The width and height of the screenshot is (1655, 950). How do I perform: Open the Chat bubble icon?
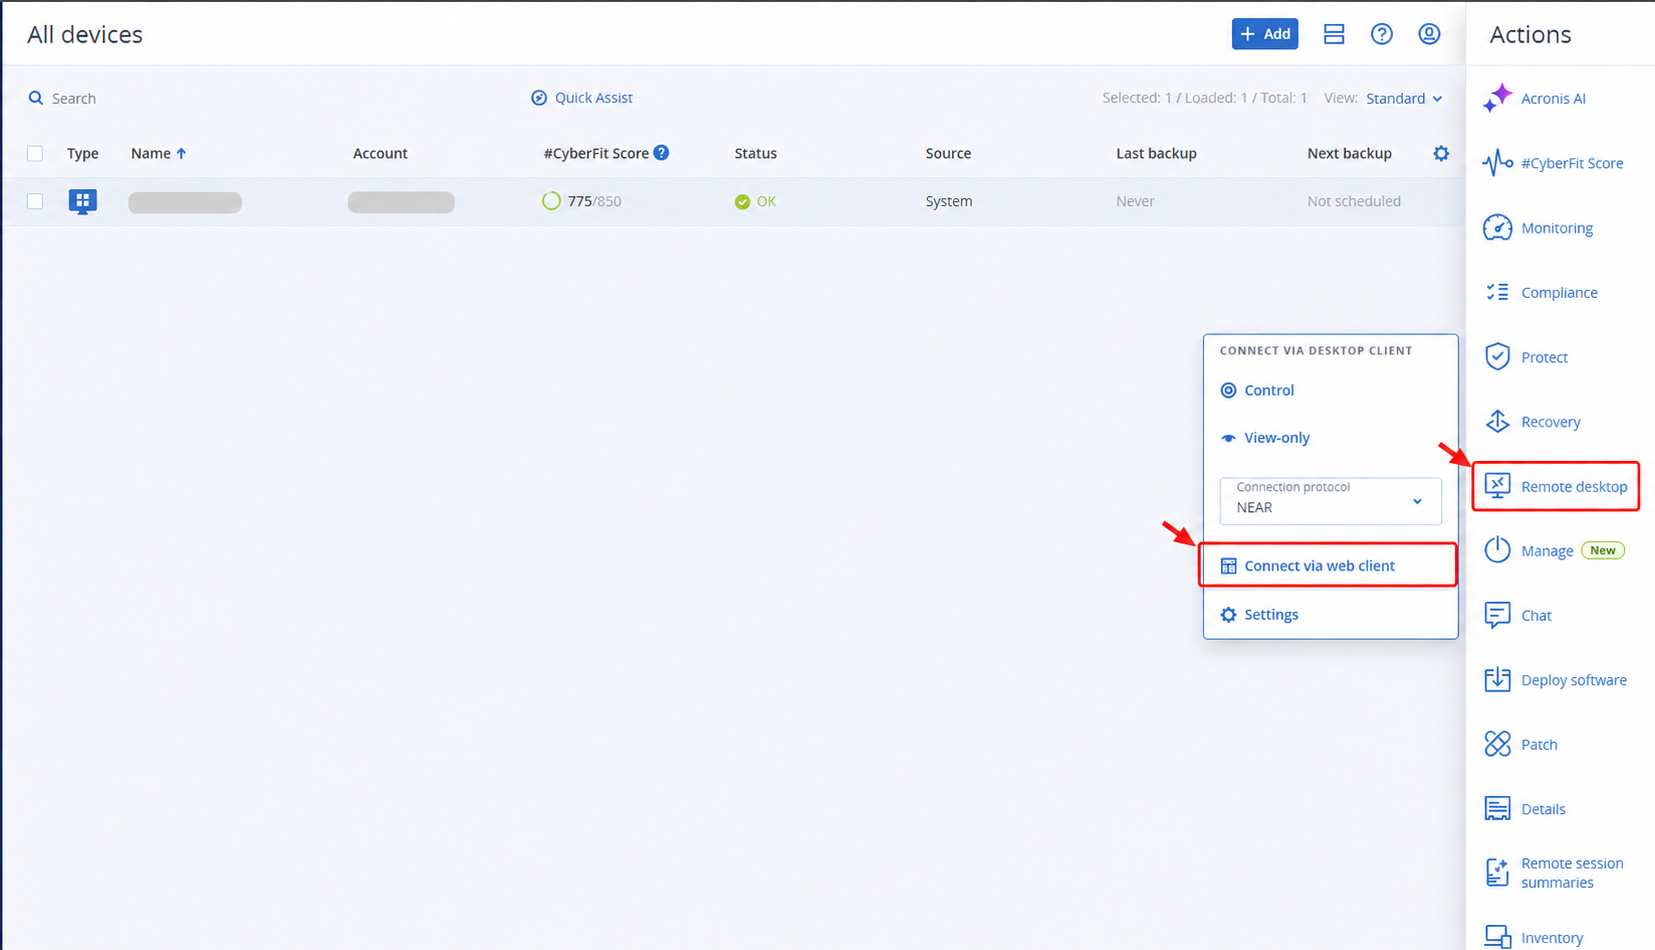[x=1497, y=615]
